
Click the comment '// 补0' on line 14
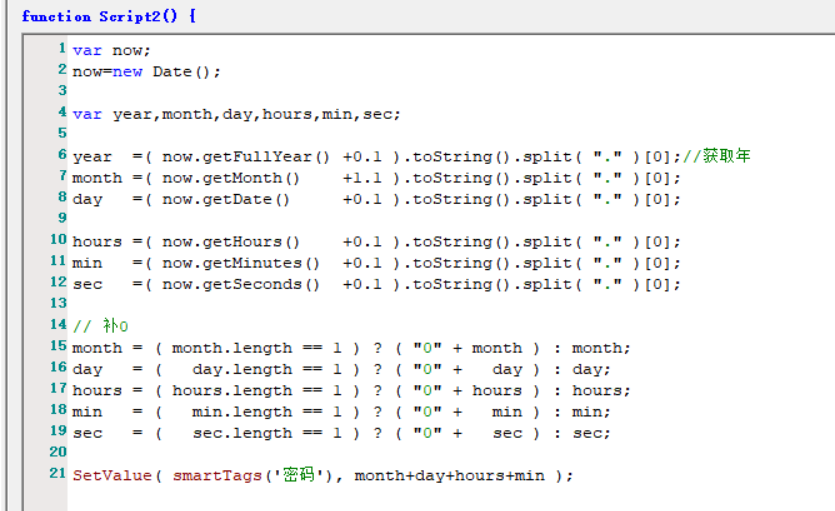tap(100, 326)
